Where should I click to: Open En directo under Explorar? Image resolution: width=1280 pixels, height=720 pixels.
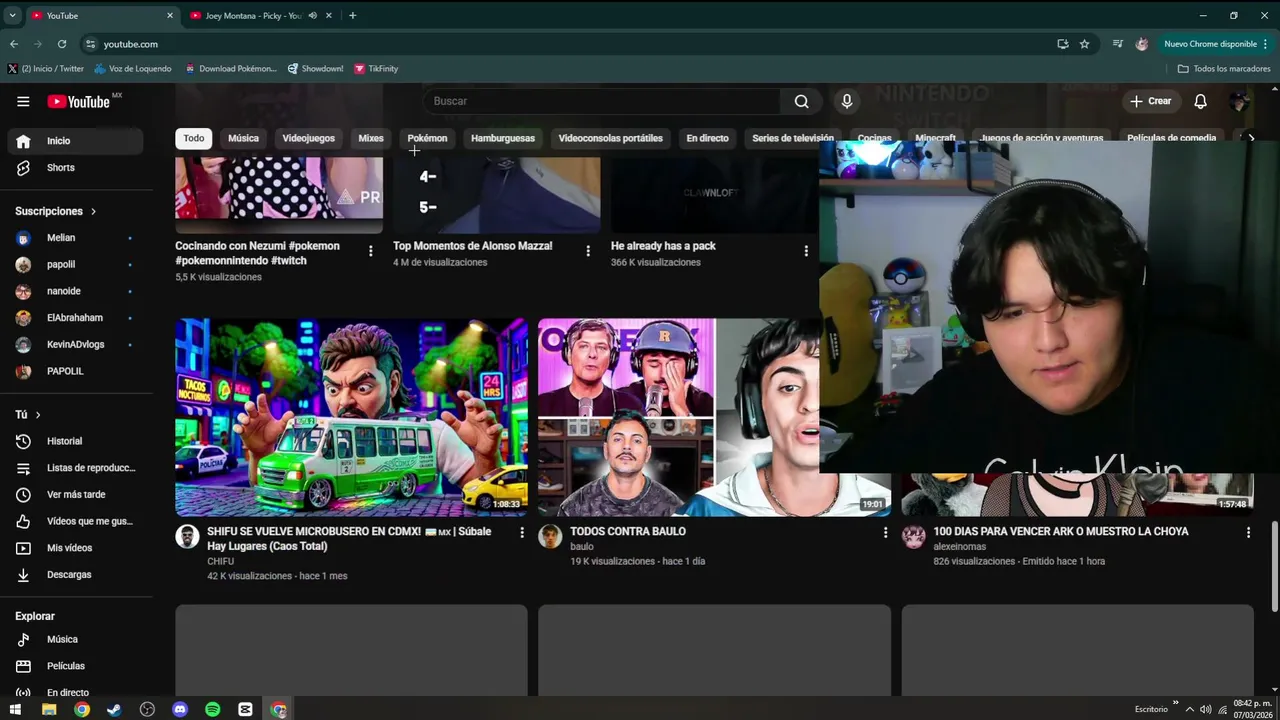pos(75,691)
